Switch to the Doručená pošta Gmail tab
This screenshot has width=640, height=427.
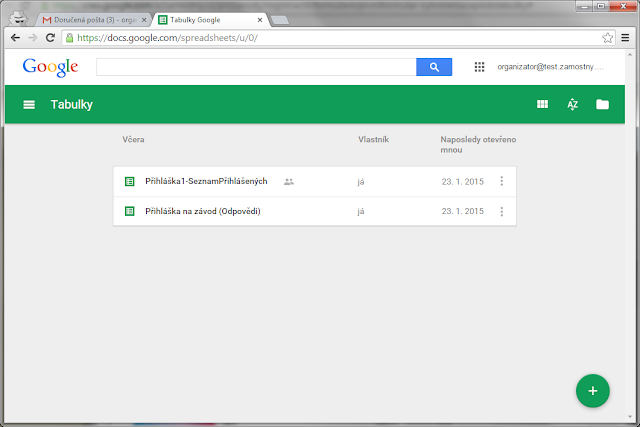coord(94,20)
